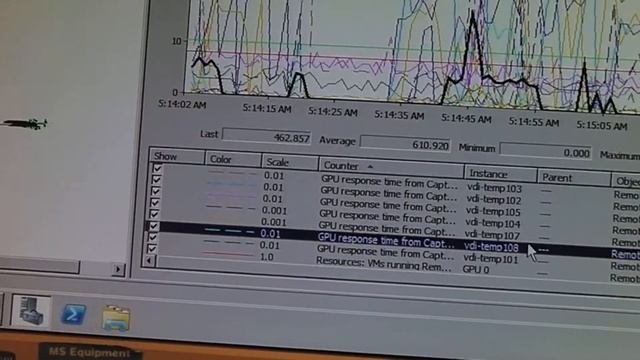Uncheck Show for the GPU 0 counter

151,249
